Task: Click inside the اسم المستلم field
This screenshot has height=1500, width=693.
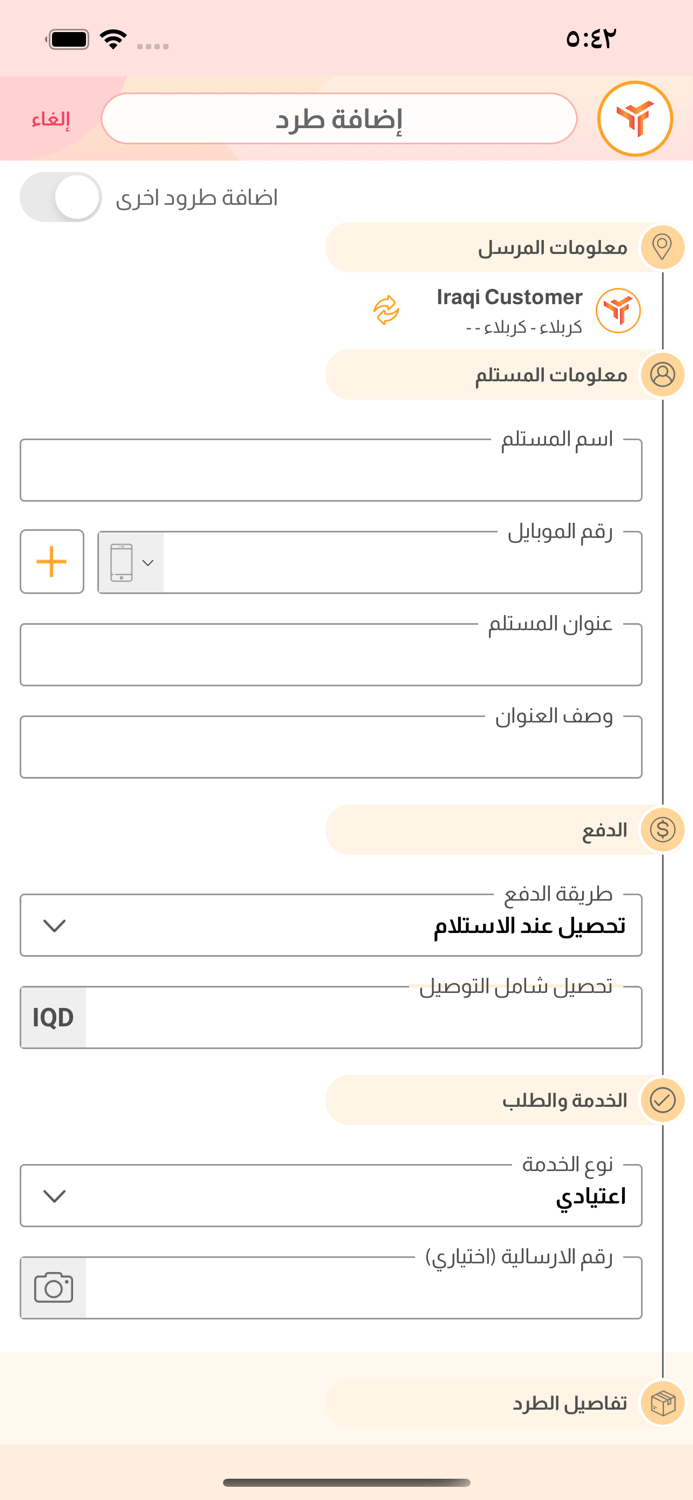Action: click(x=331, y=470)
